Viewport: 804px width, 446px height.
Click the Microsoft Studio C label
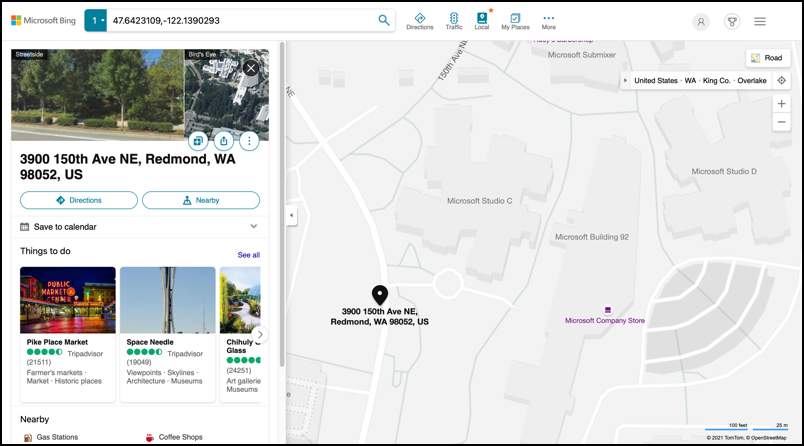coord(479,201)
